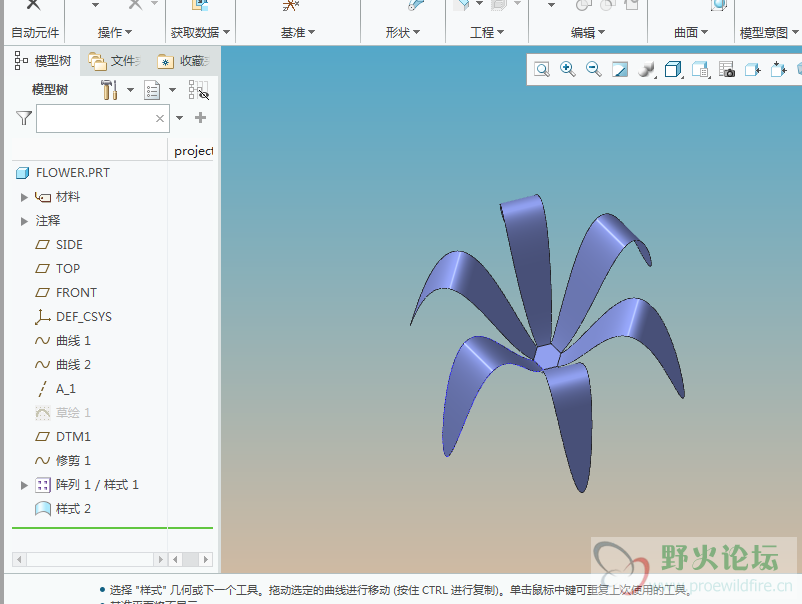Open the tree columns list icon

(152, 90)
